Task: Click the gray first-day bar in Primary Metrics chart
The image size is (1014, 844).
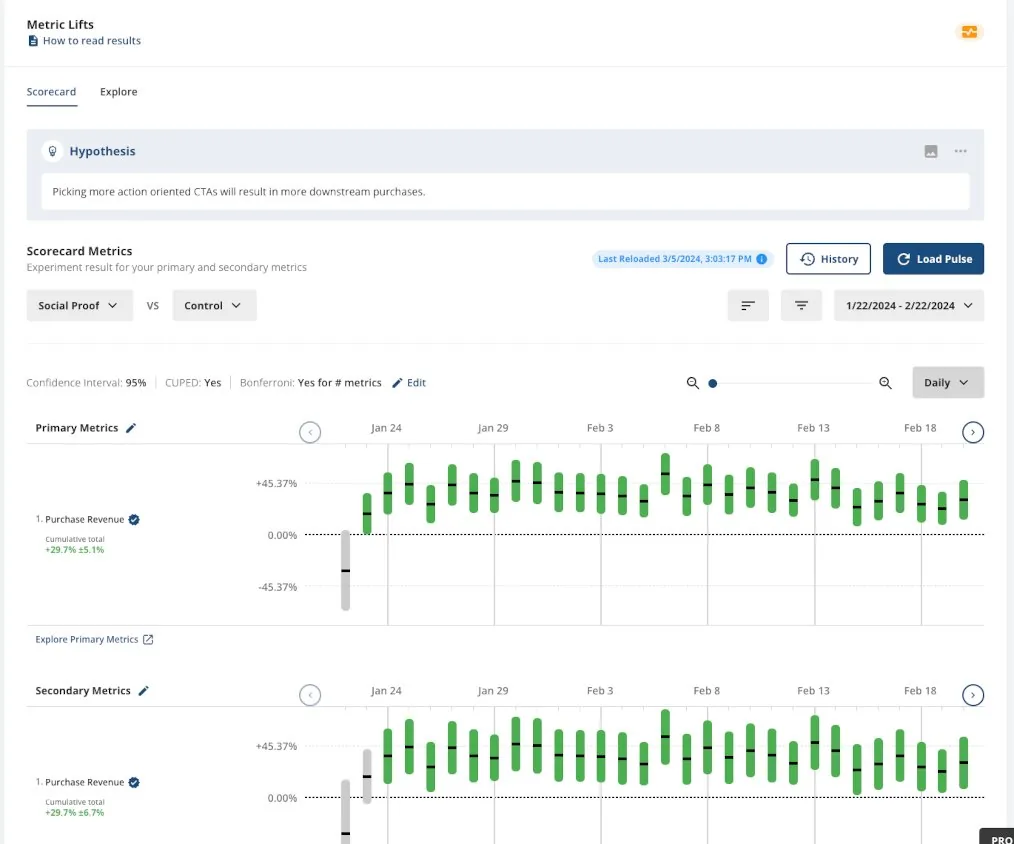Action: [345, 570]
